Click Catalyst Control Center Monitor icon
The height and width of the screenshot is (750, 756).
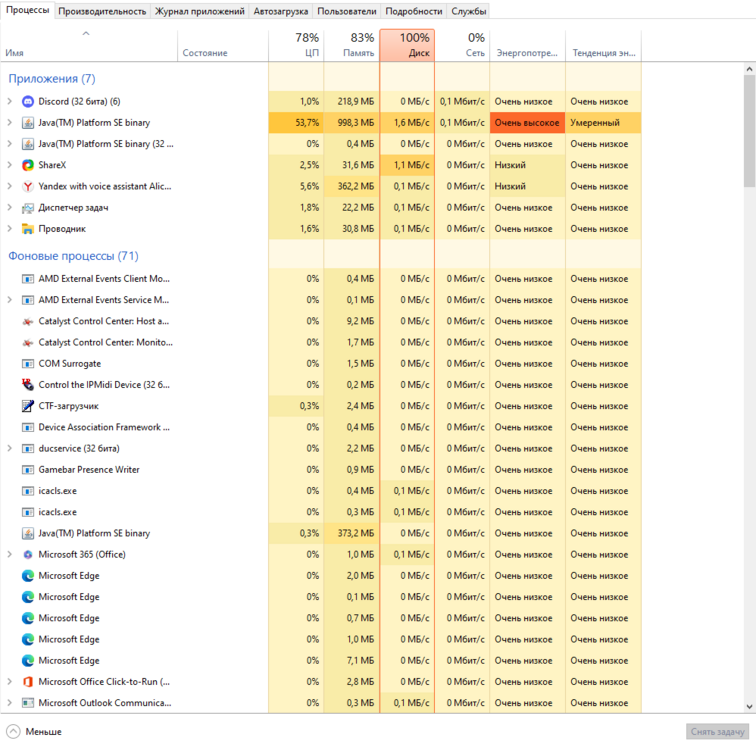pyautogui.click(x=28, y=343)
